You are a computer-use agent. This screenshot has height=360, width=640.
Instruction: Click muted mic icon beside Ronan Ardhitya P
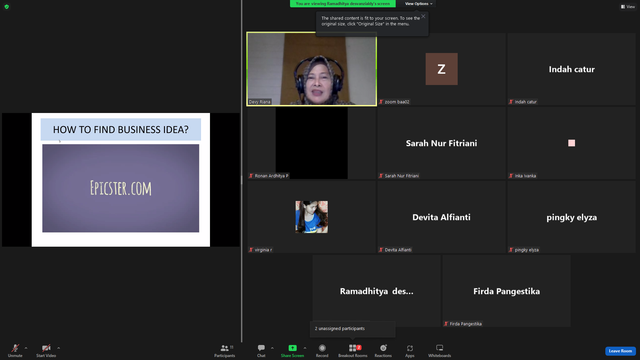[x=251, y=176]
